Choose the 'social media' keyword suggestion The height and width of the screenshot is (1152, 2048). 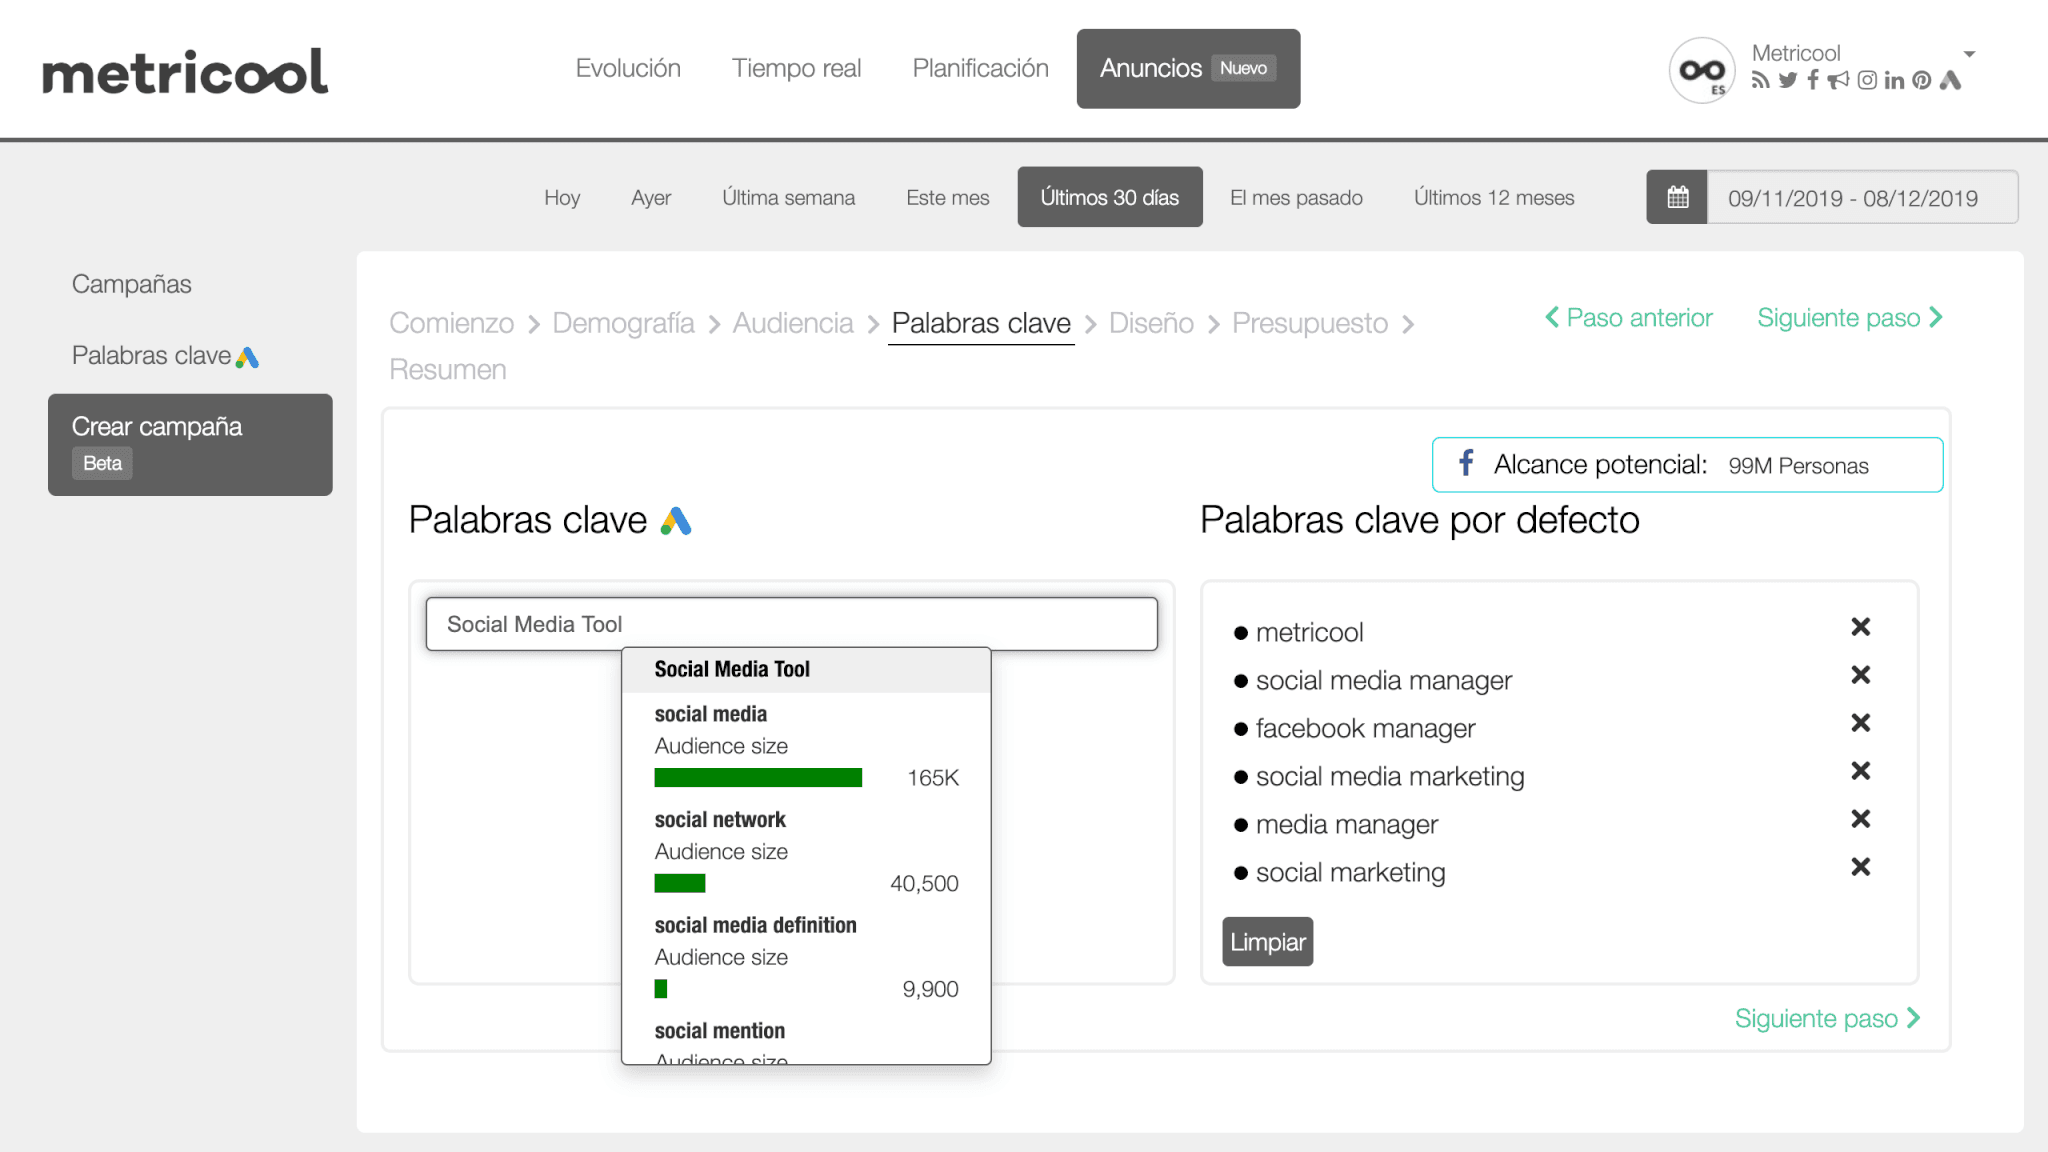coord(806,745)
